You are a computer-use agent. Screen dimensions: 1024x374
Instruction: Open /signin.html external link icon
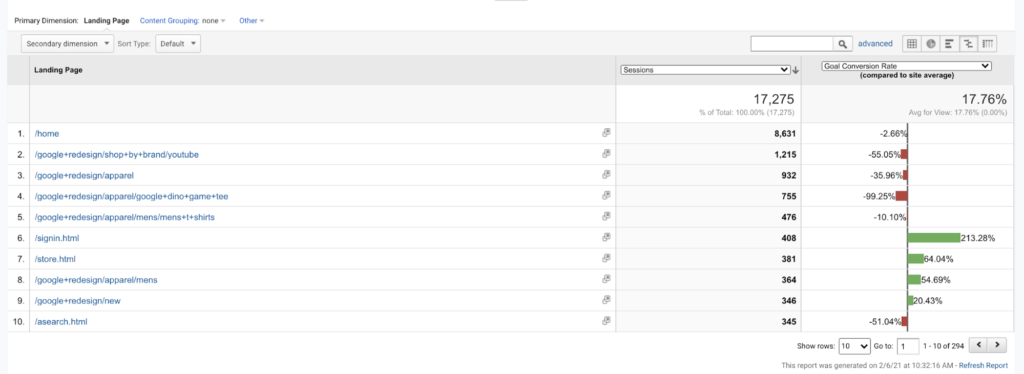pos(606,238)
